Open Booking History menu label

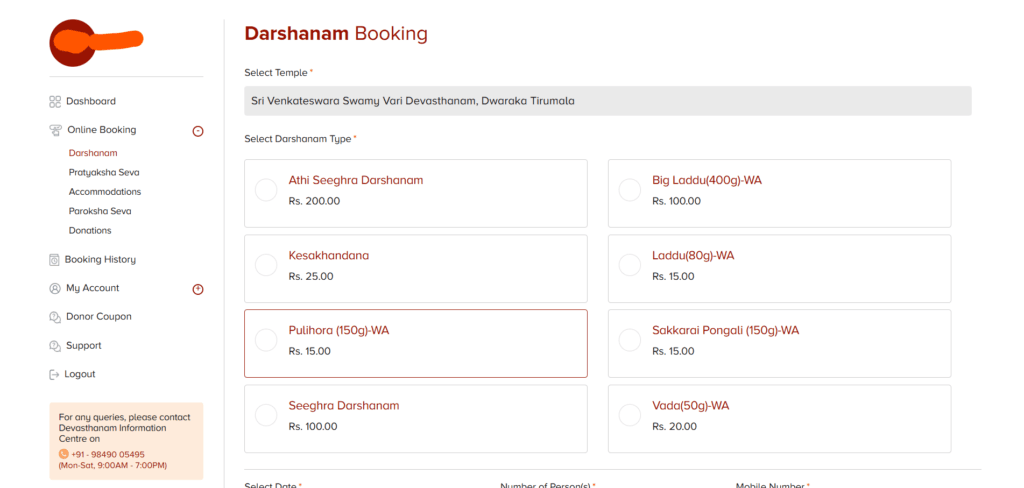pos(101,260)
